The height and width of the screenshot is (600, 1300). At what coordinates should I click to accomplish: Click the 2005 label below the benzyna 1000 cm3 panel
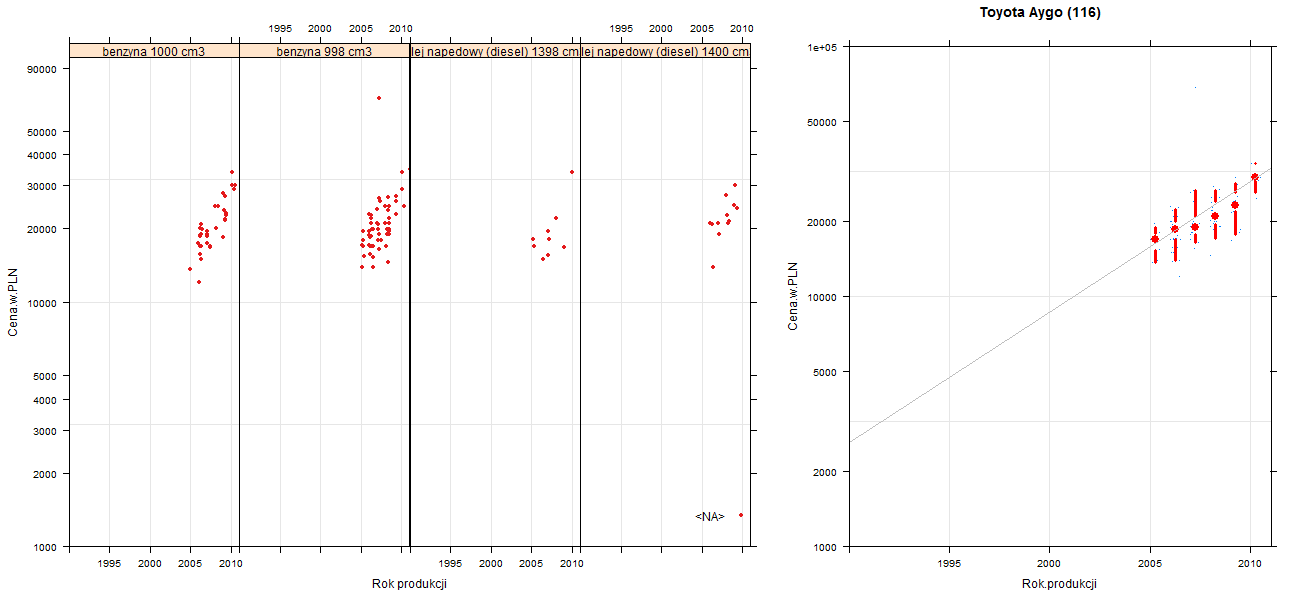tap(191, 564)
